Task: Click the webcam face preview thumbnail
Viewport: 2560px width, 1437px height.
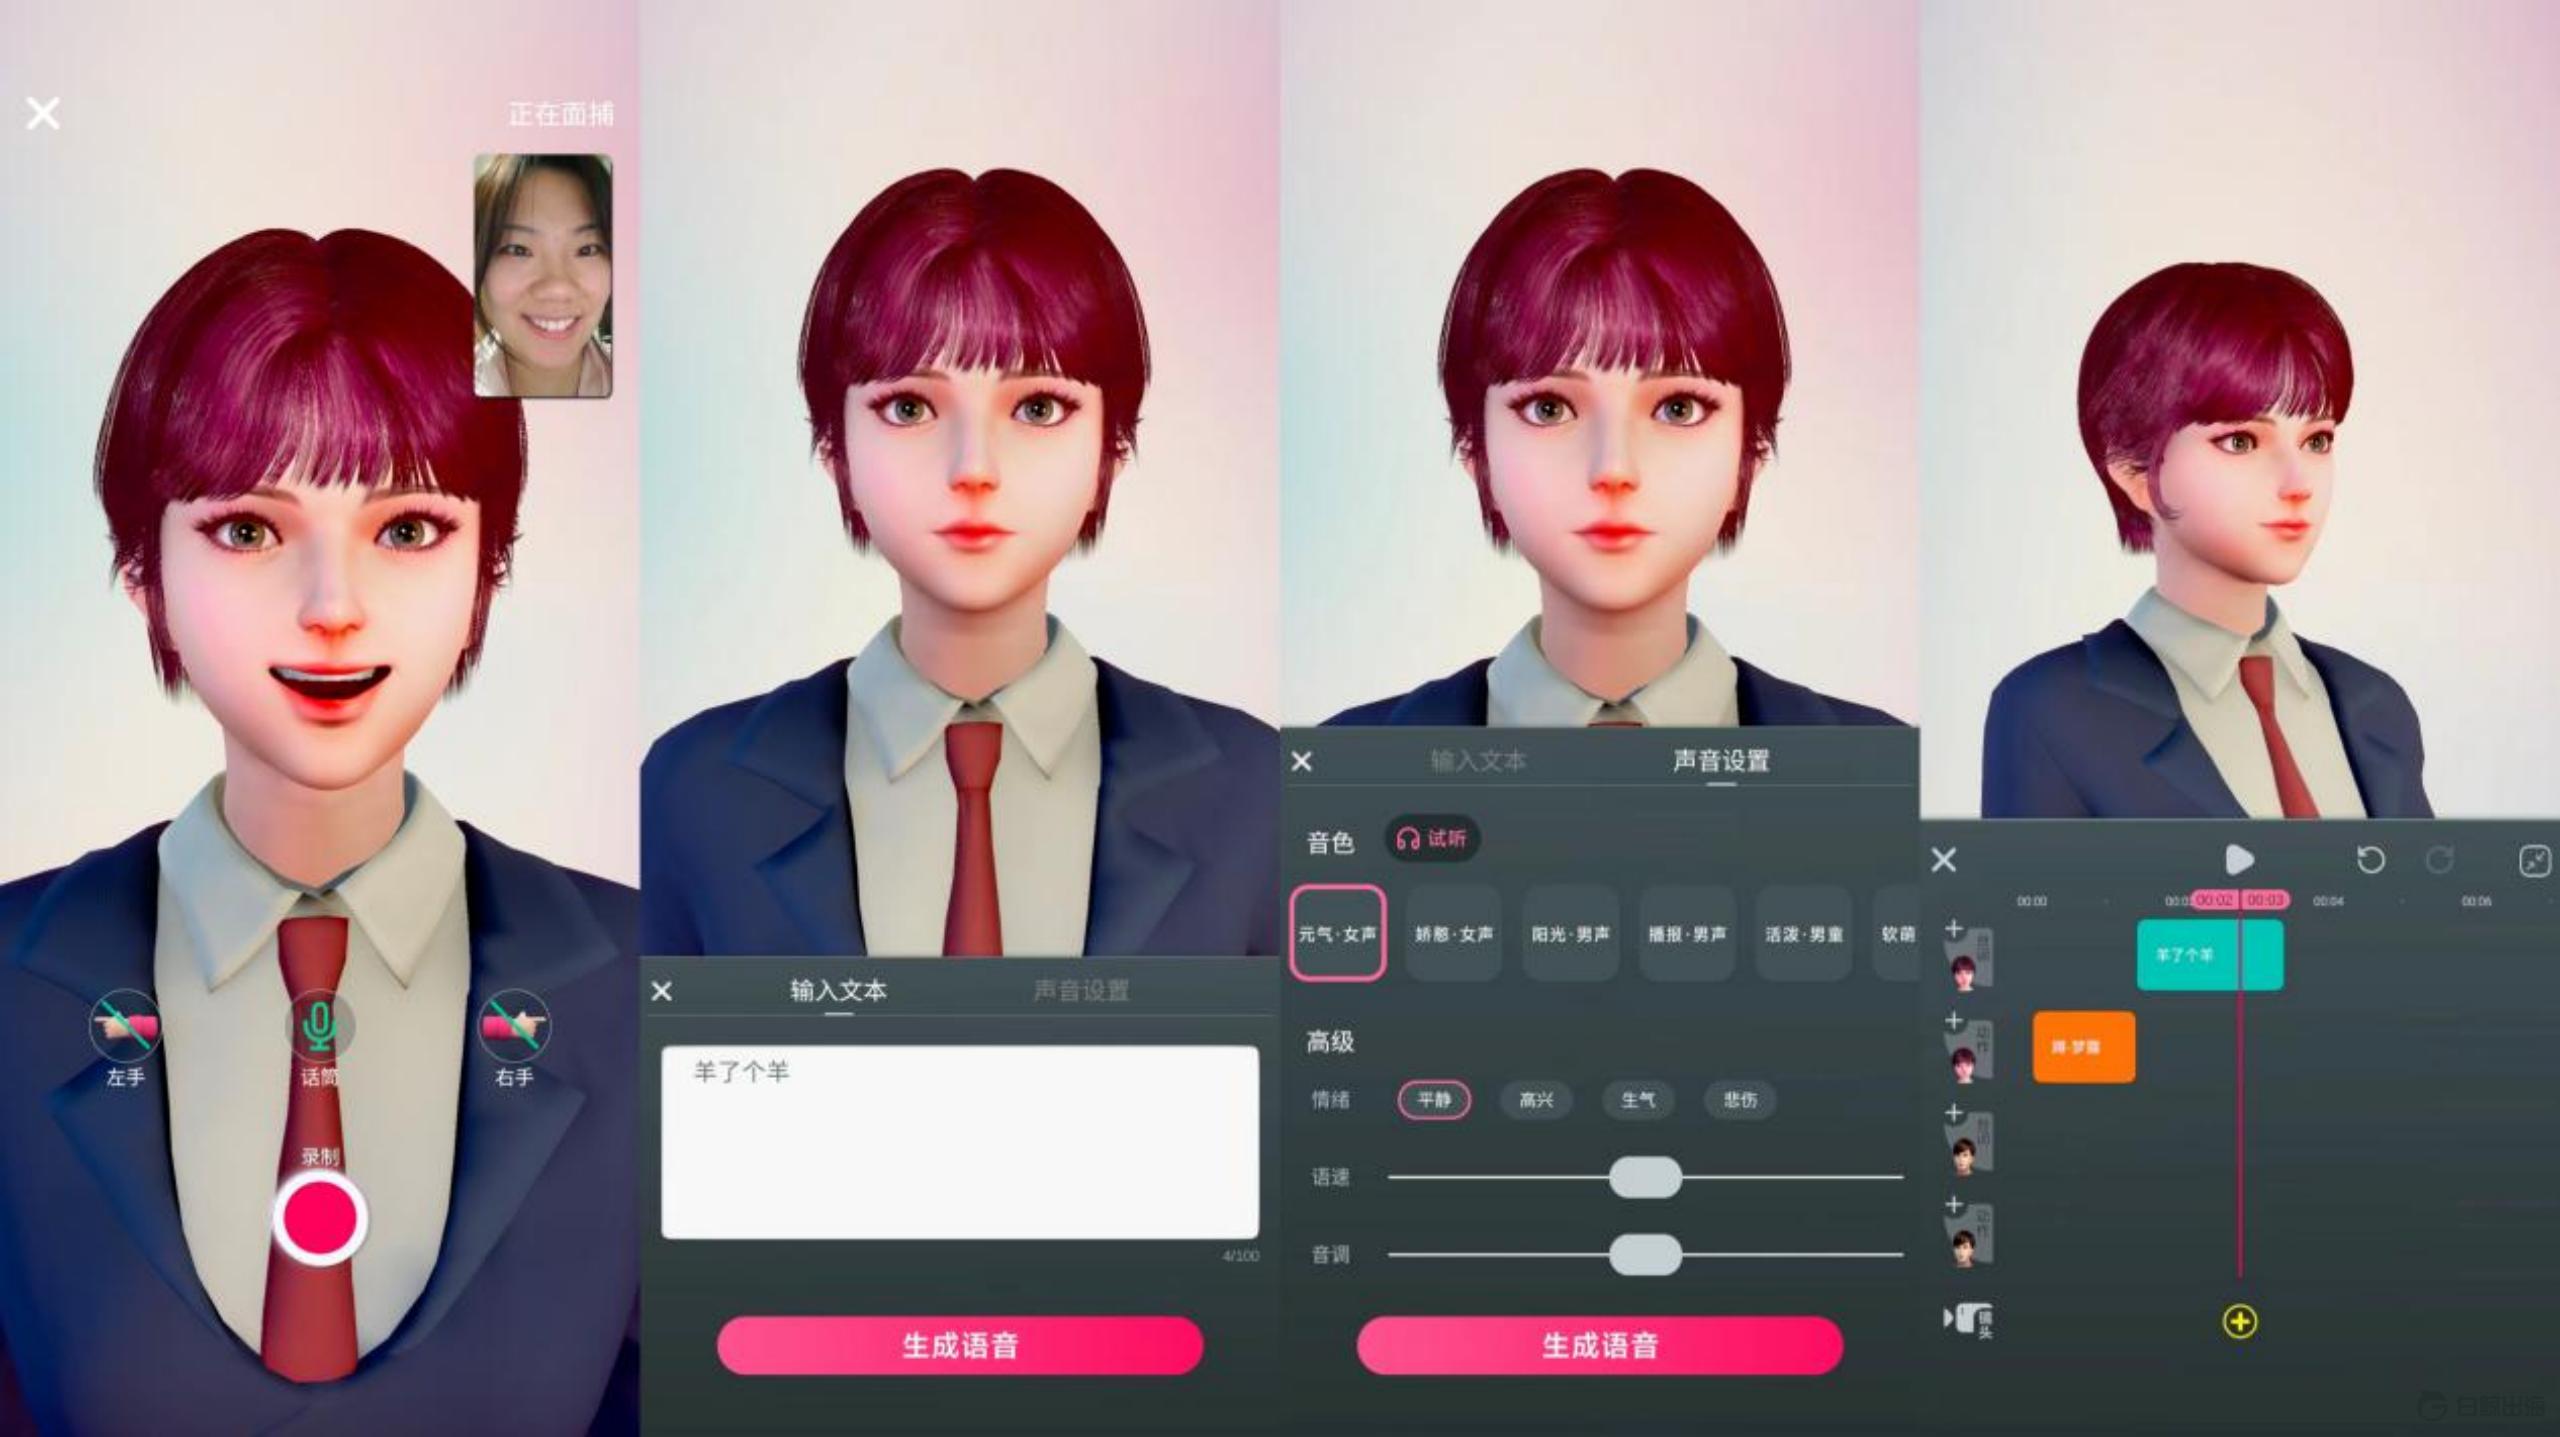Action: click(x=542, y=275)
